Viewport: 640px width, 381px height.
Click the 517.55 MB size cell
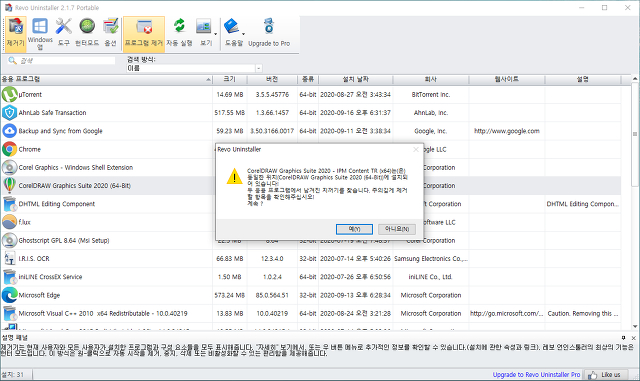tap(230, 113)
